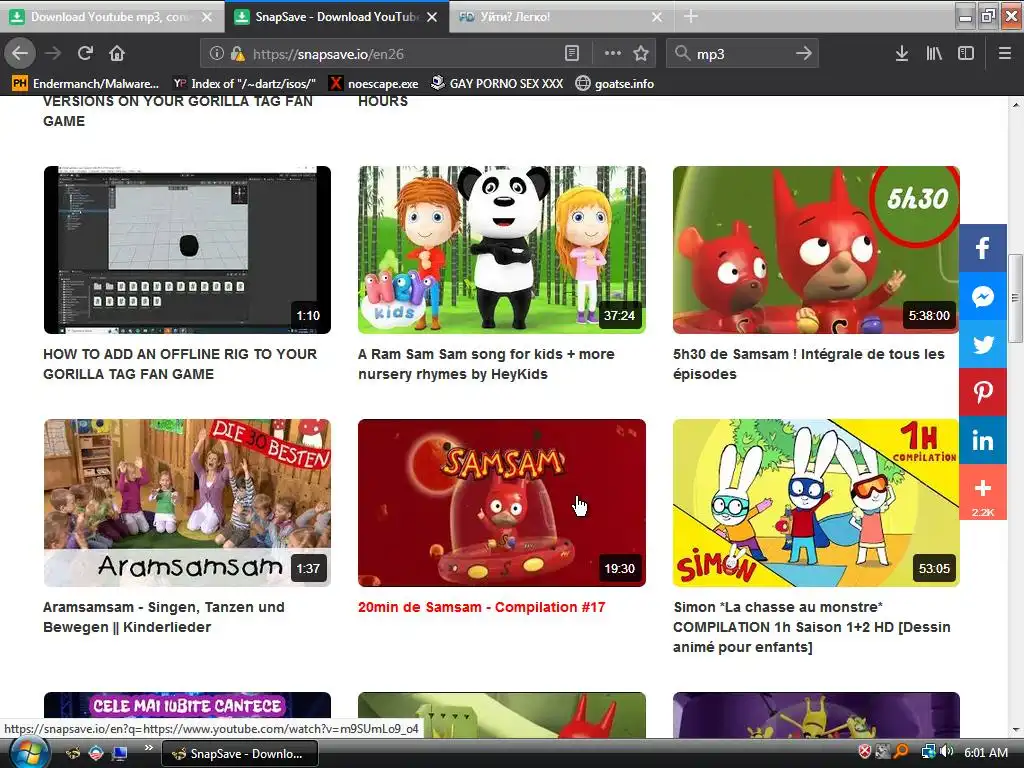Click the padlock security warning icon
This screenshot has height=768, width=1024.
coord(237,54)
